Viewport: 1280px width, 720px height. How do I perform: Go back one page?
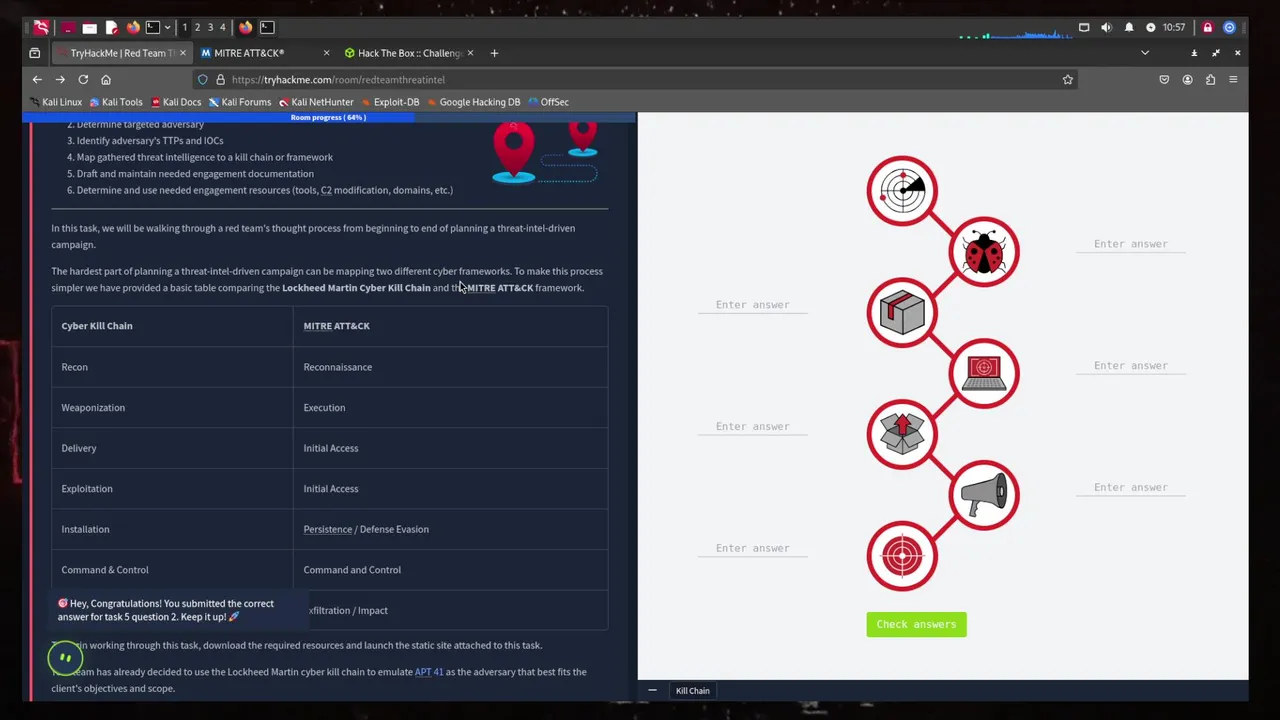[x=37, y=79]
